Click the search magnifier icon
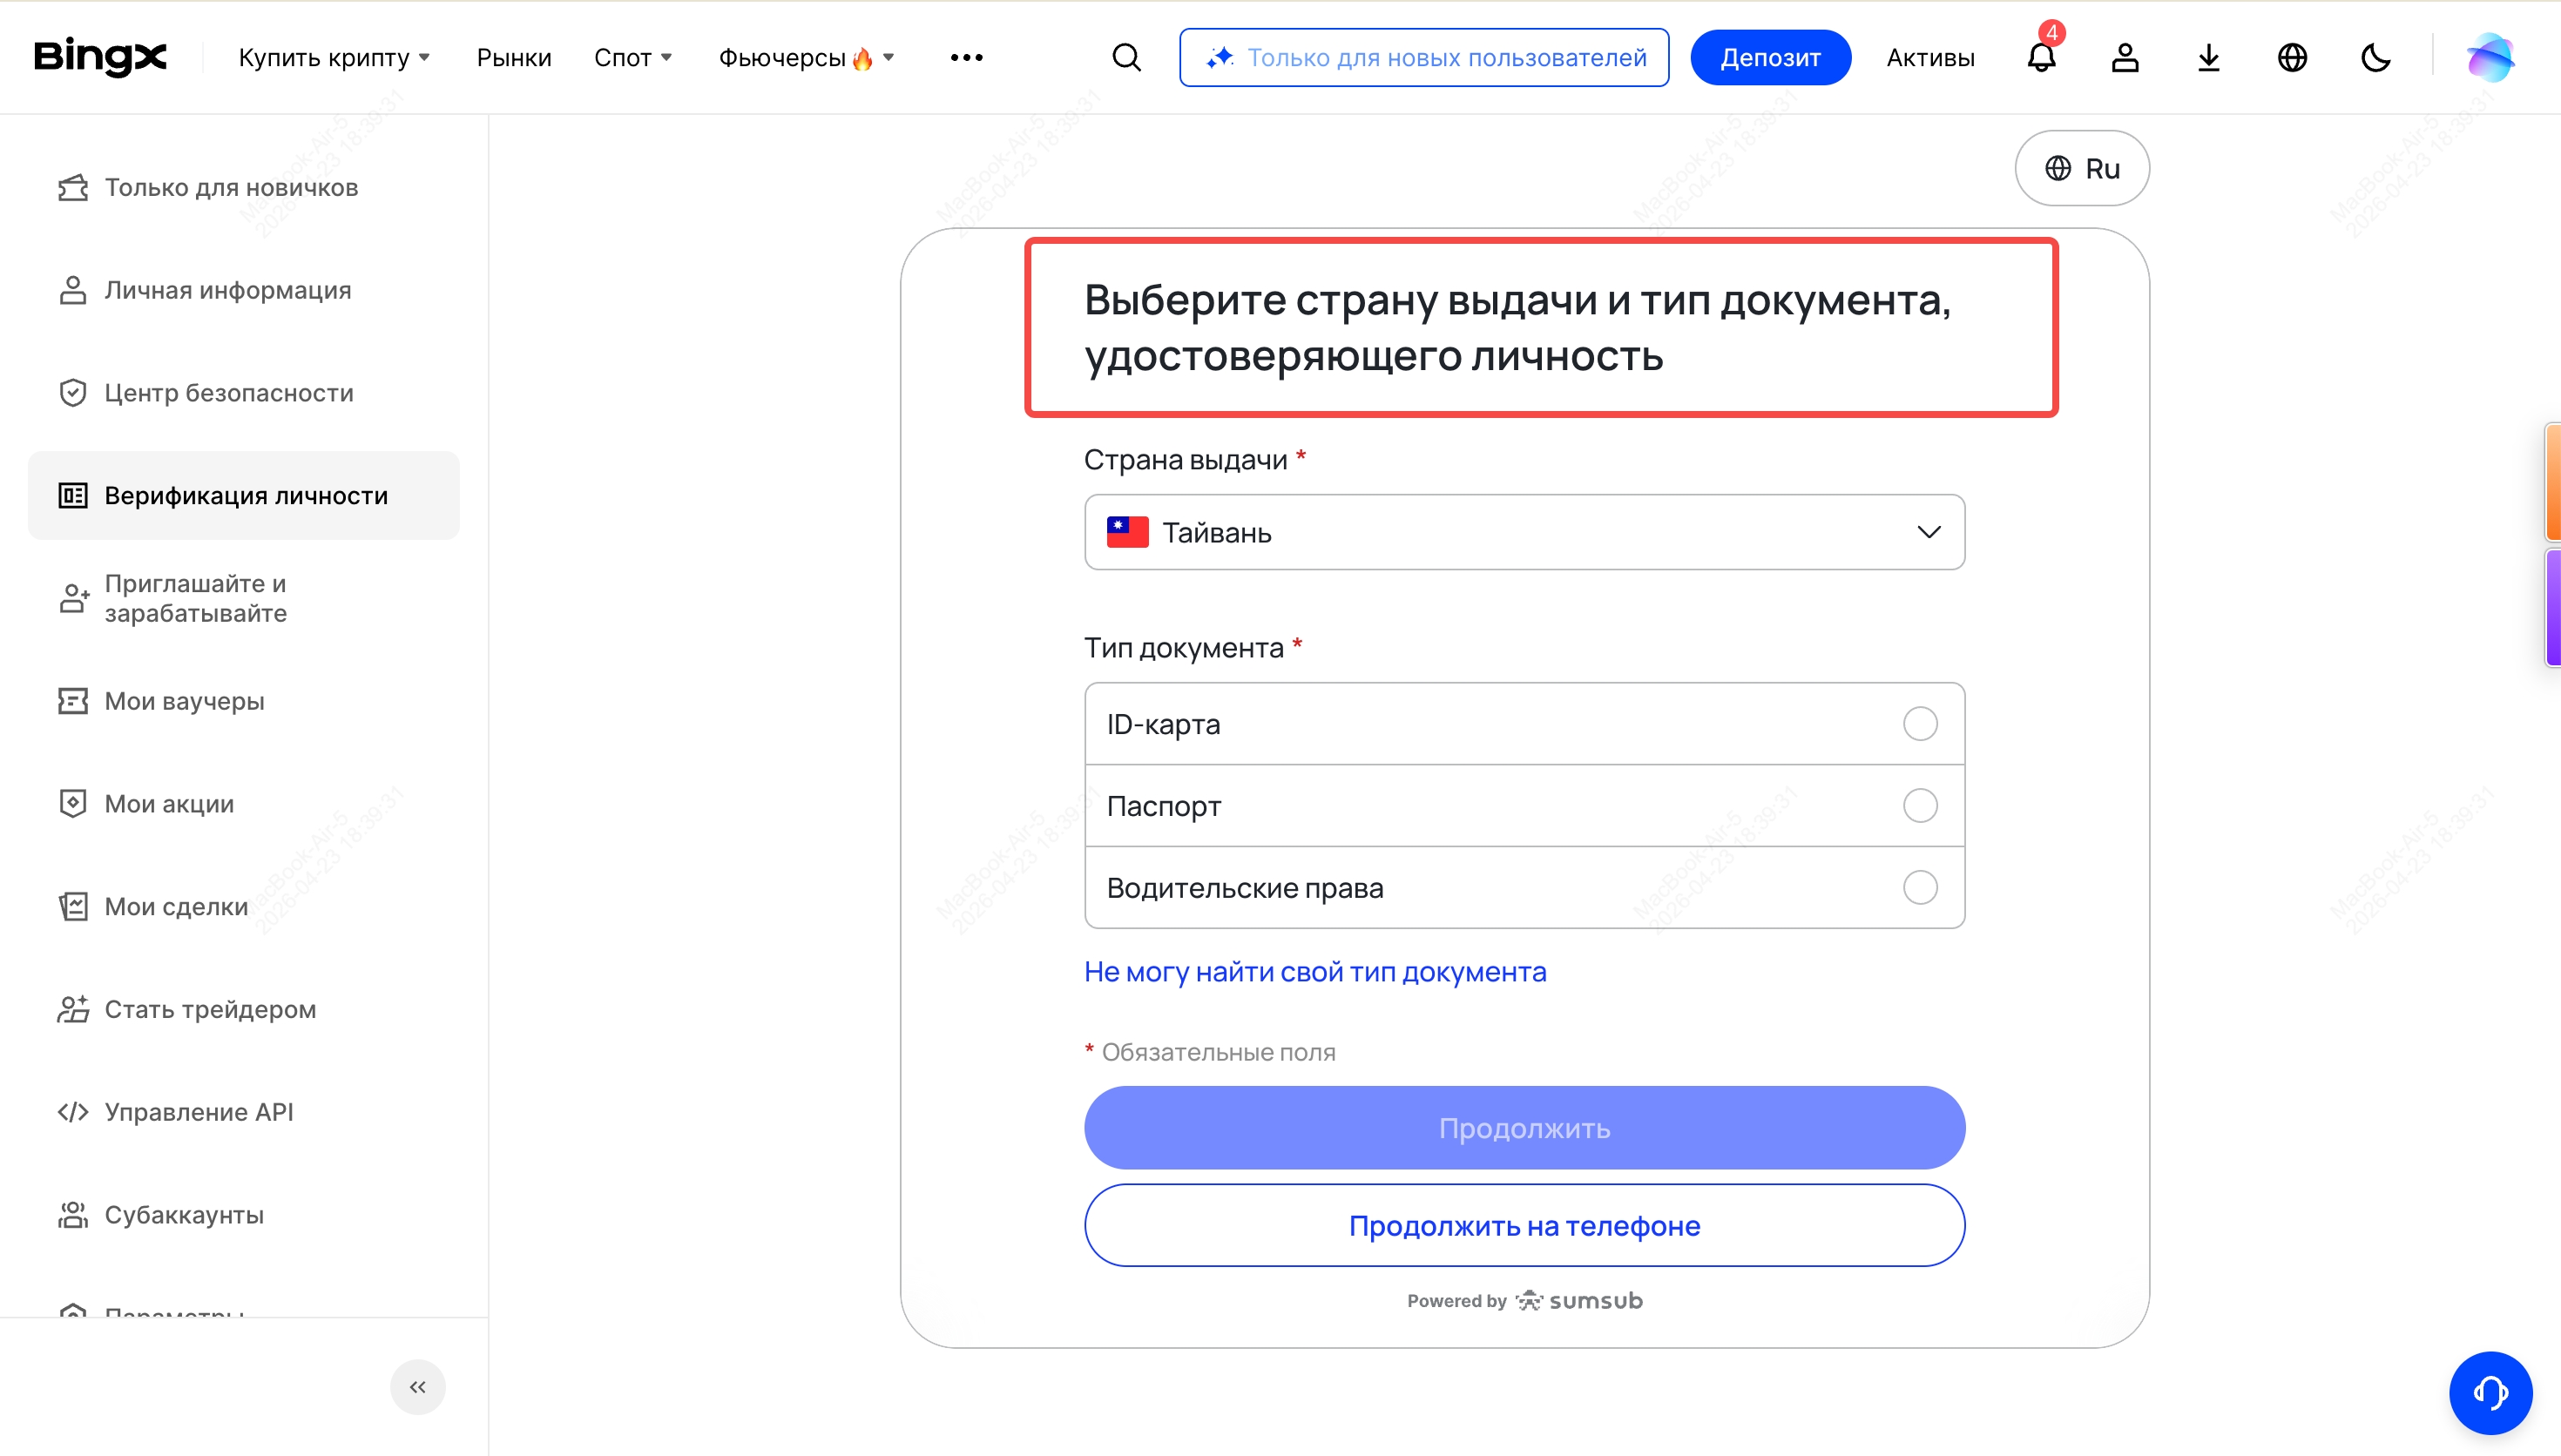Image resolution: width=2561 pixels, height=1456 pixels. click(x=1126, y=58)
